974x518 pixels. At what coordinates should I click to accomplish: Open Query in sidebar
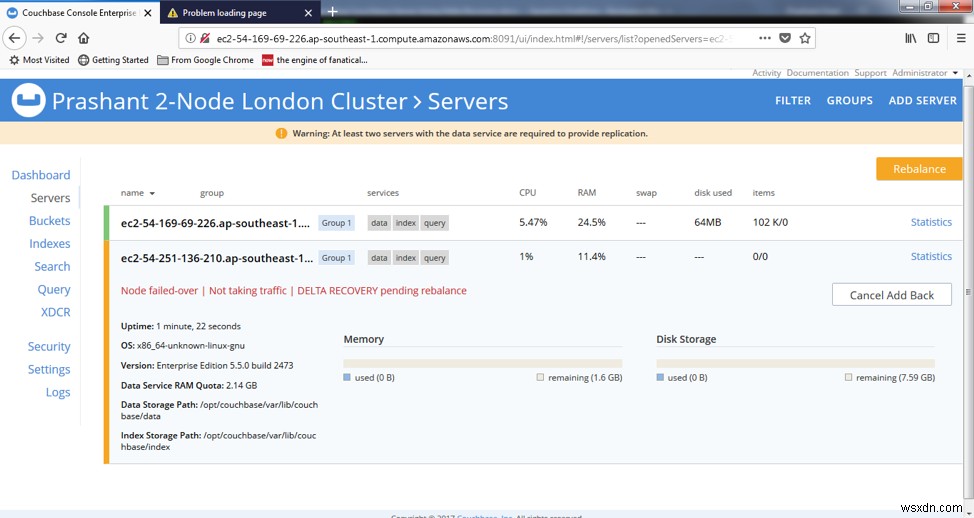pos(54,289)
